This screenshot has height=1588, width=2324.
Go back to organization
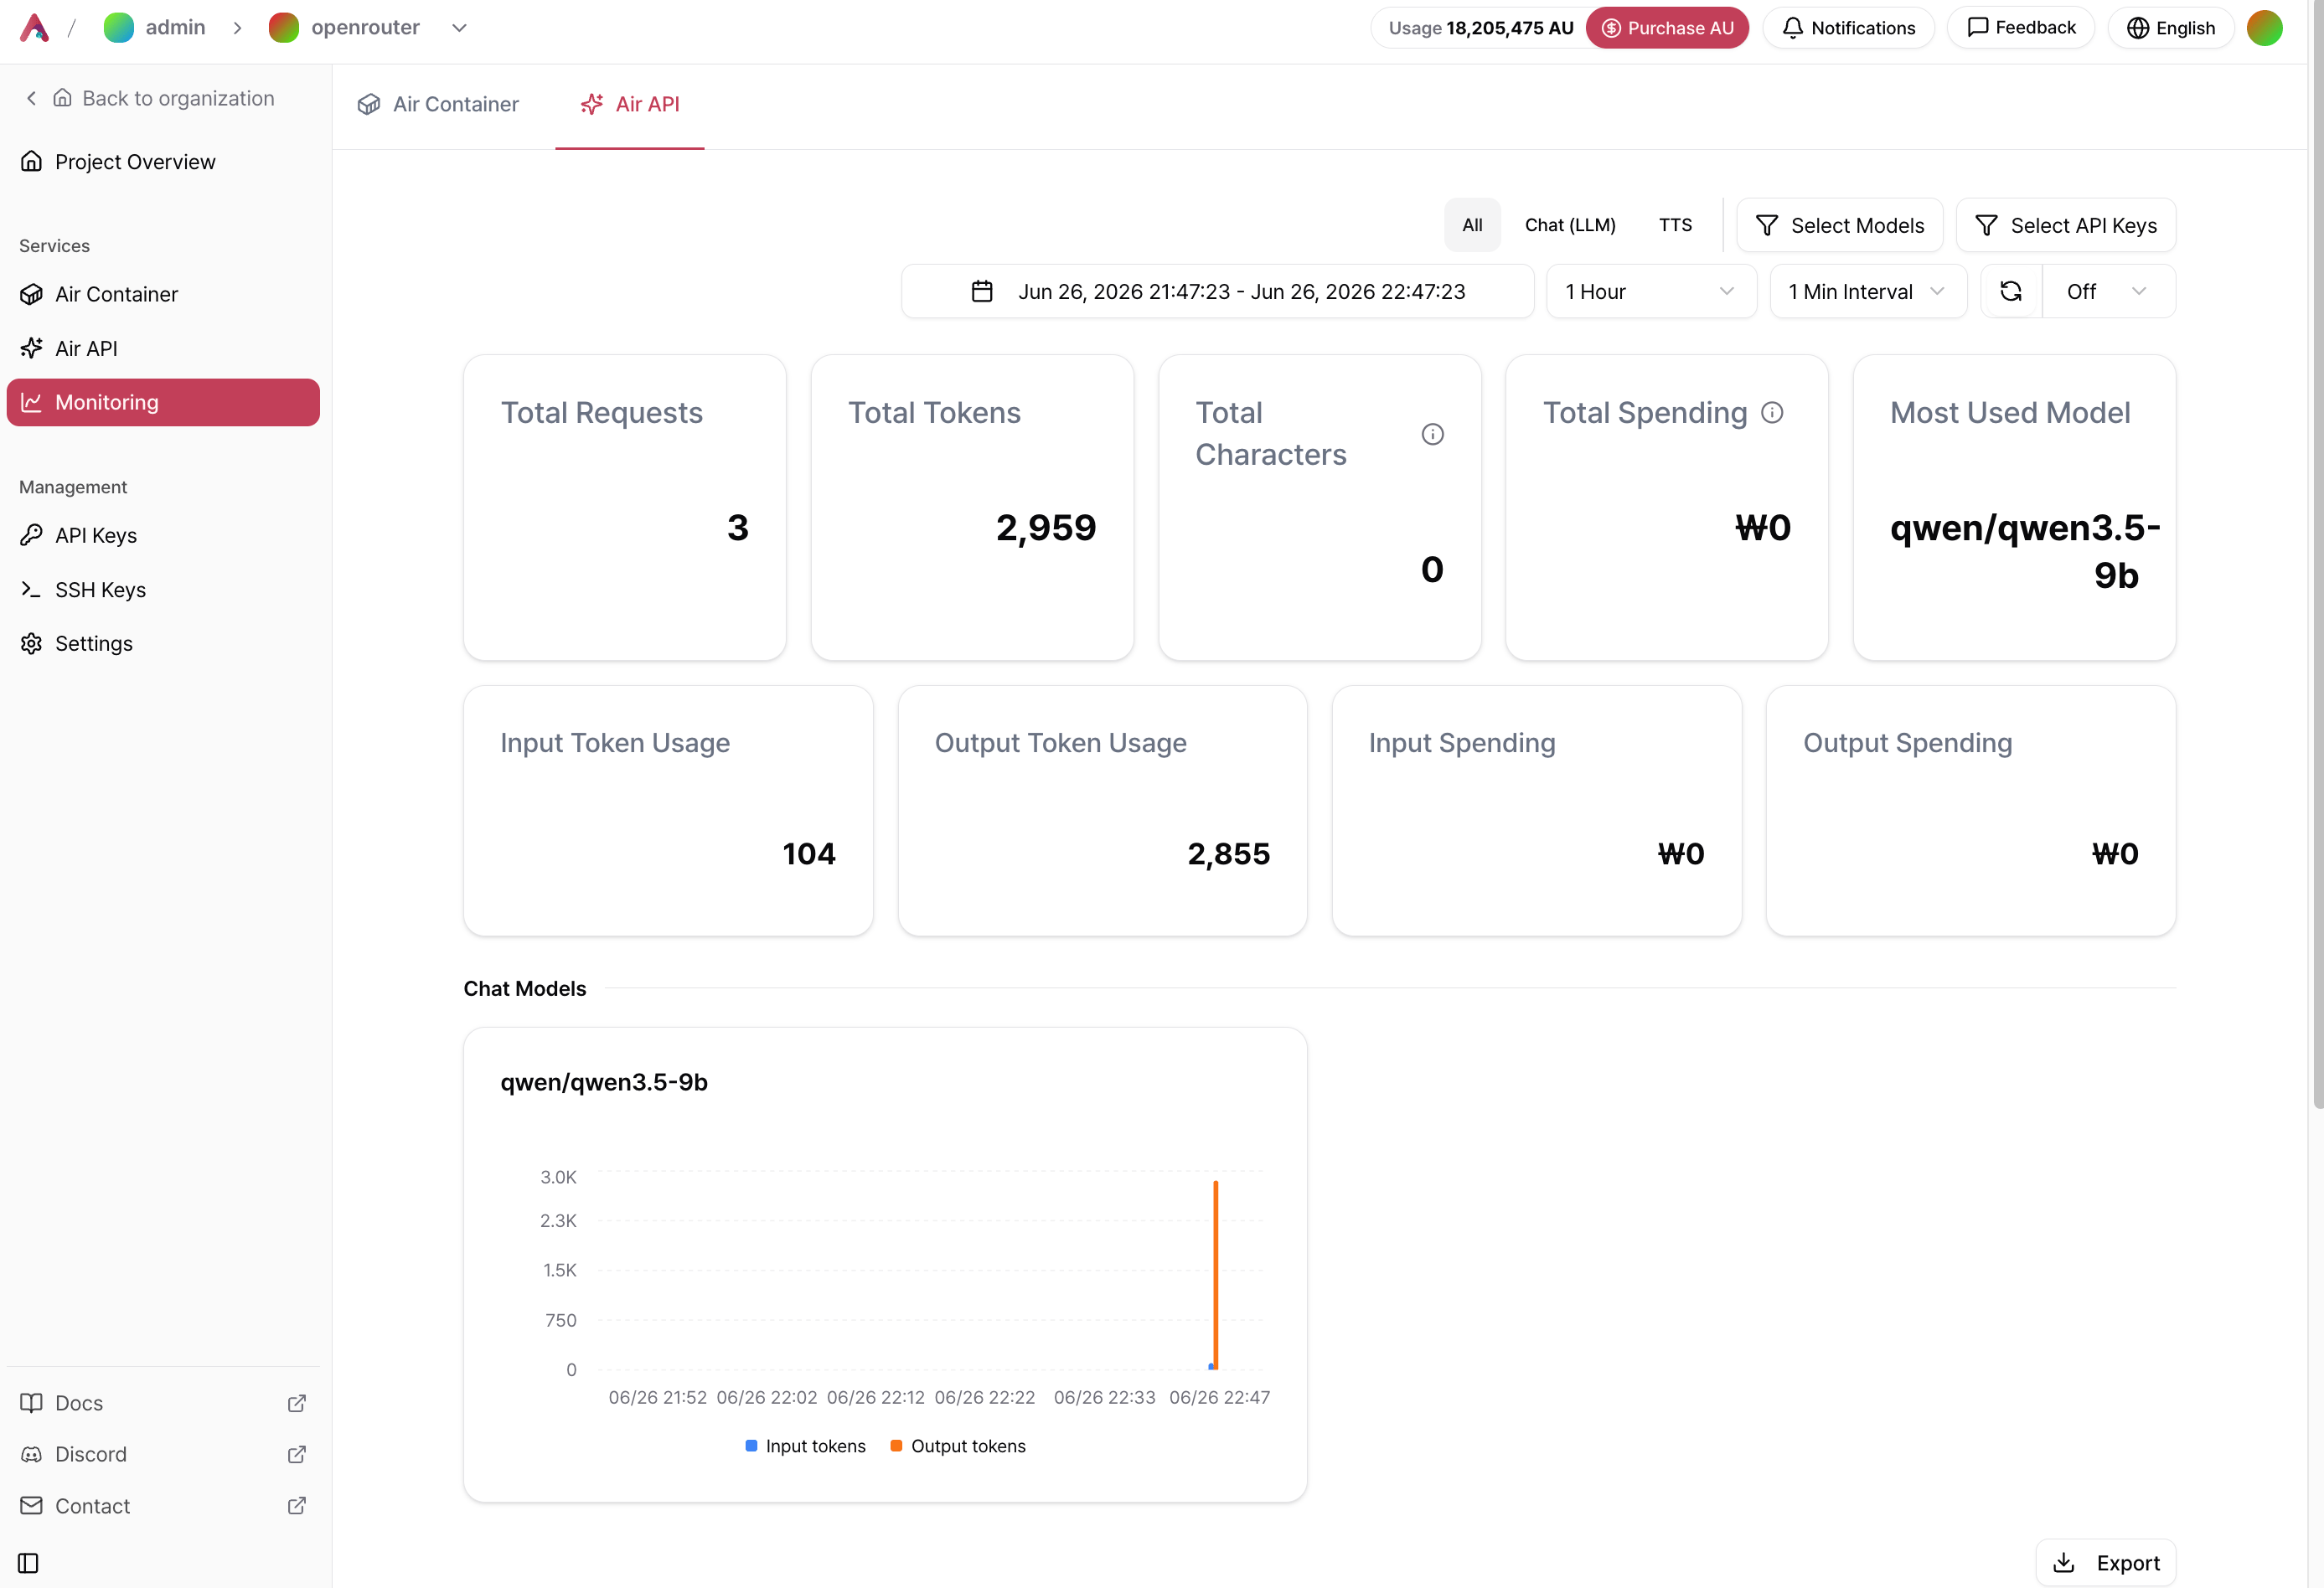(x=150, y=98)
